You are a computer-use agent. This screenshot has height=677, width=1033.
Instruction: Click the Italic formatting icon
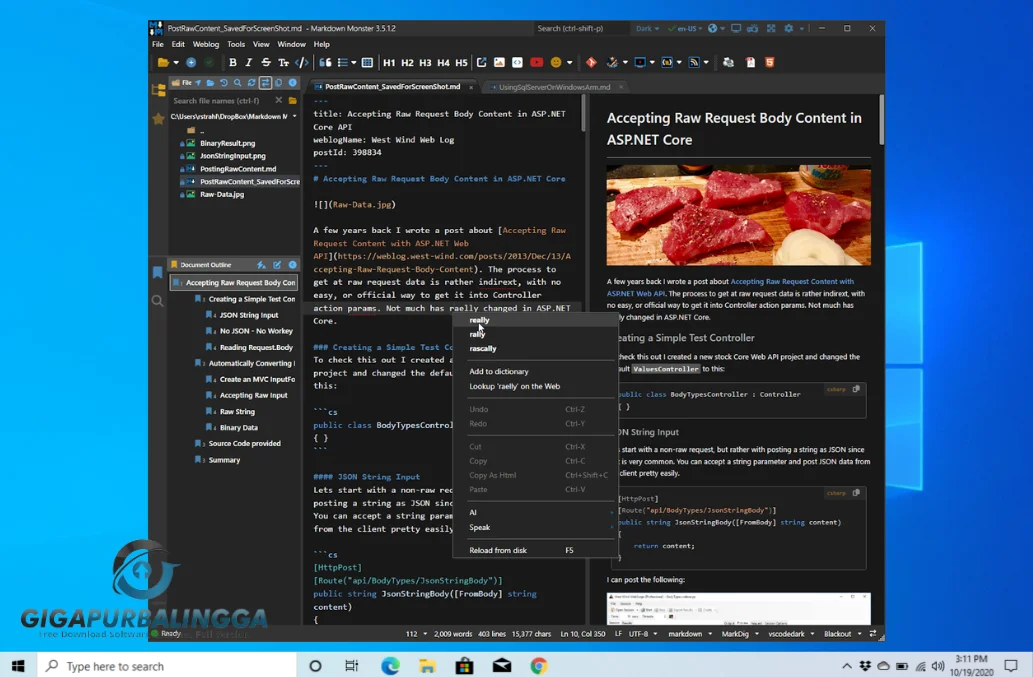click(248, 63)
